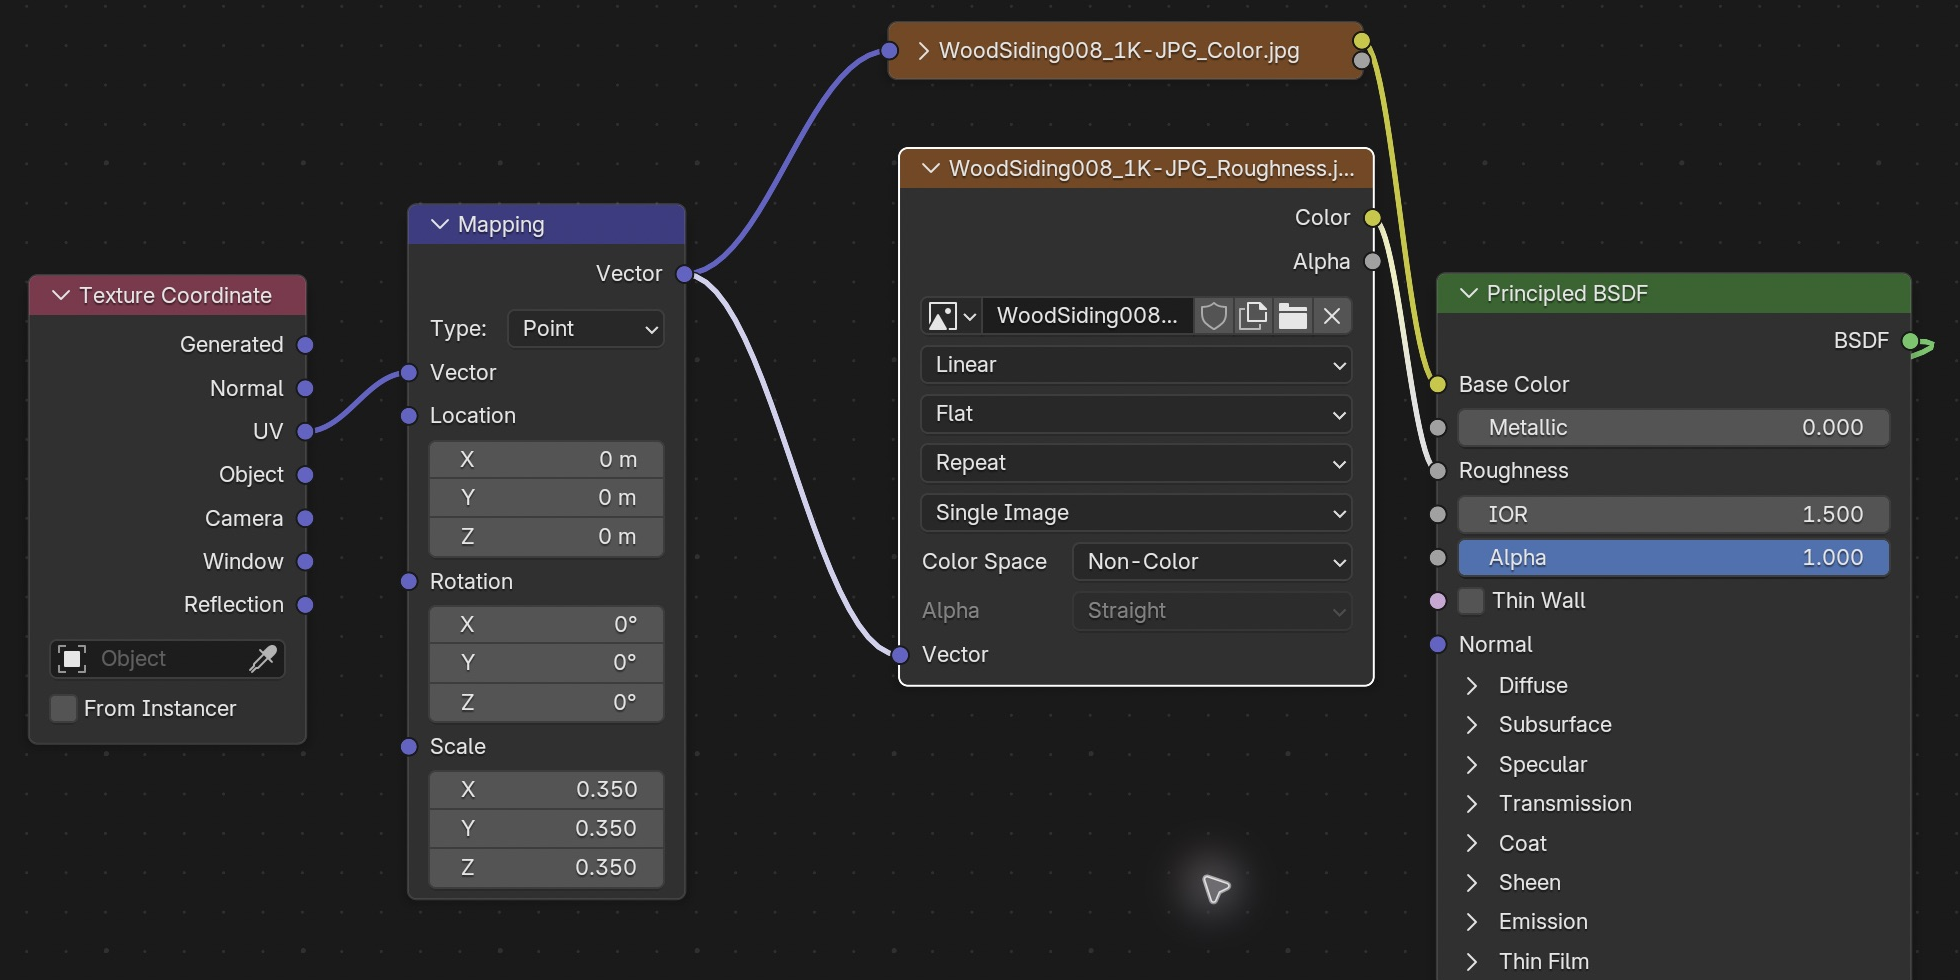
Task: Enable the From Instancer checkbox
Action: (63, 708)
